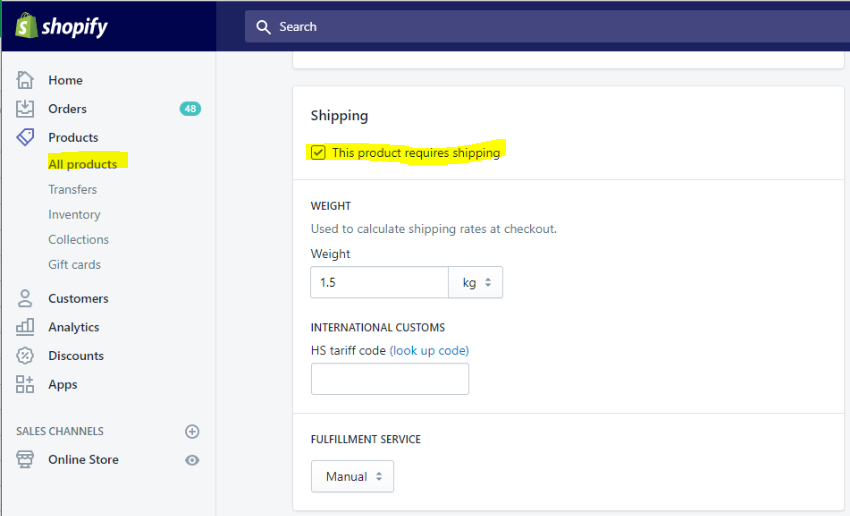Click the Discounts percent badge icon

[x=25, y=356]
